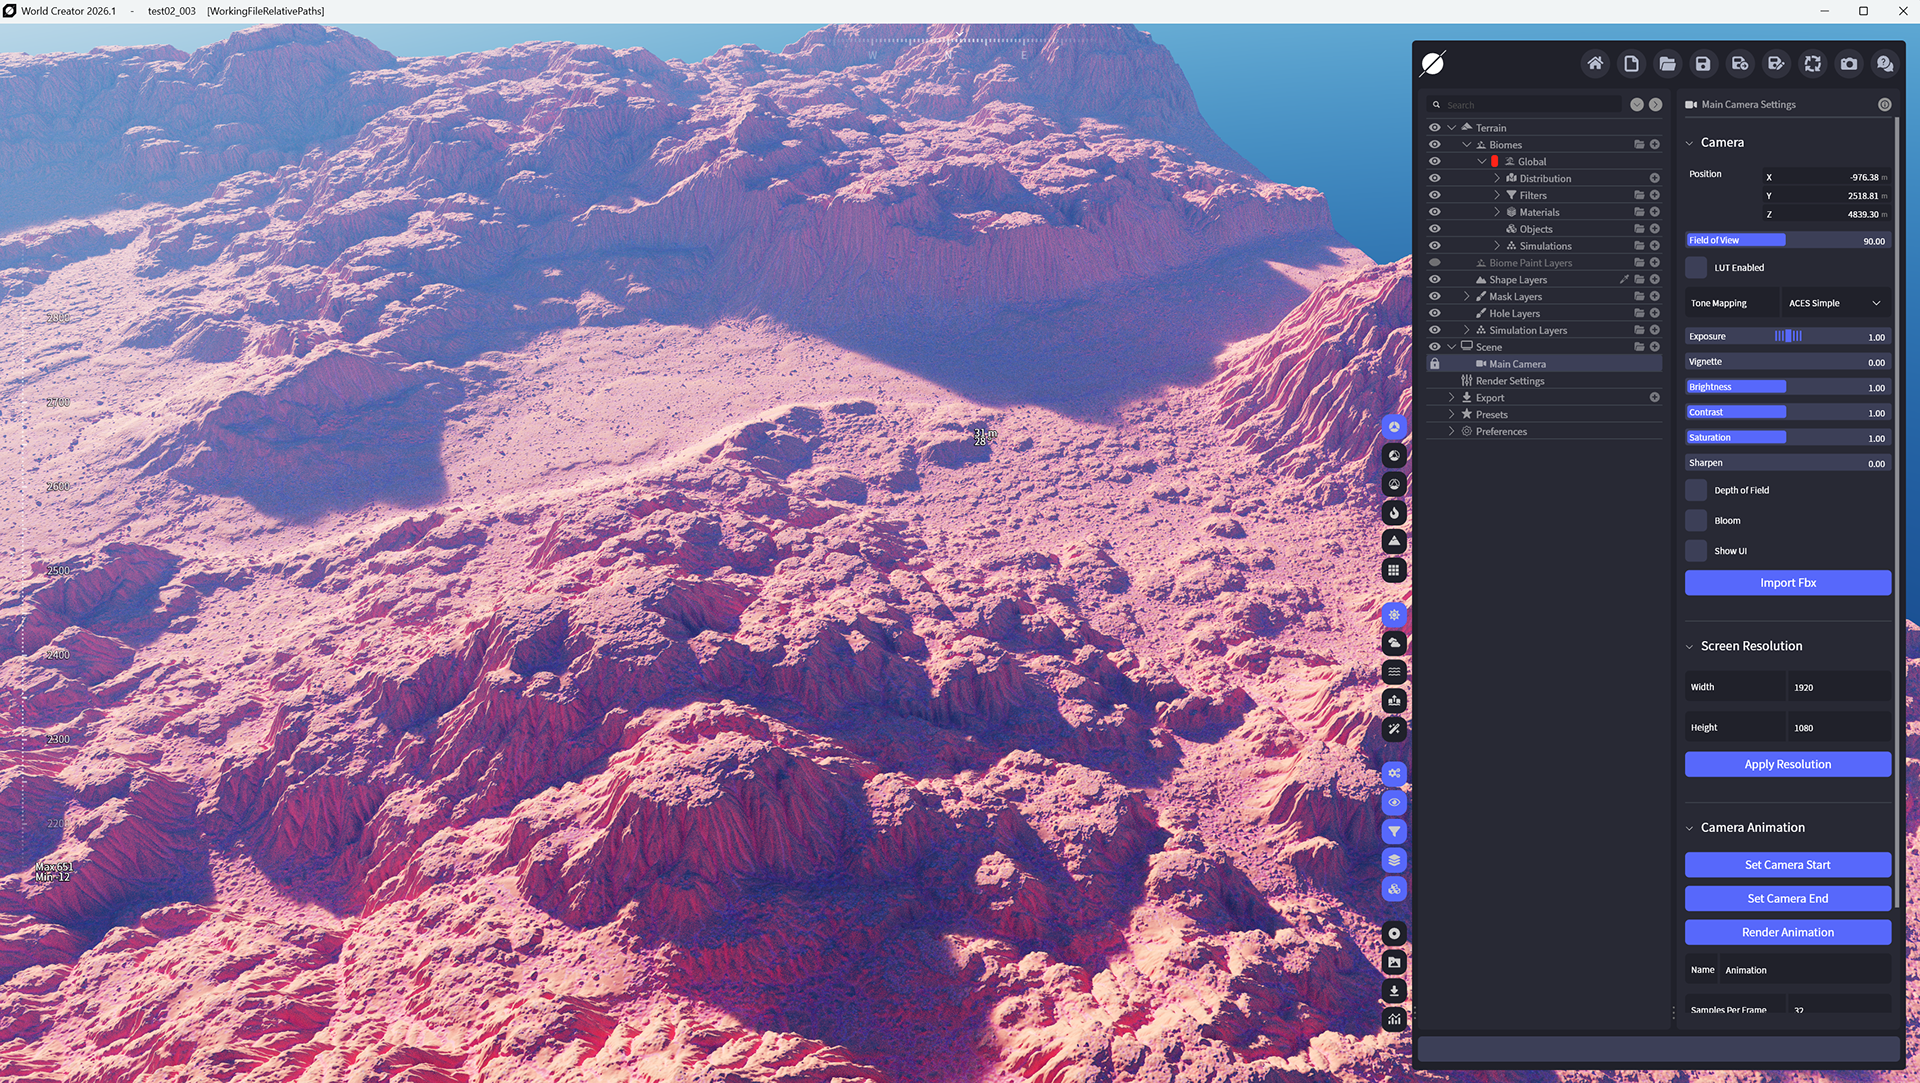Image resolution: width=1920 pixels, height=1083 pixels.
Task: Click the grid viewport icon
Action: click(x=1394, y=570)
